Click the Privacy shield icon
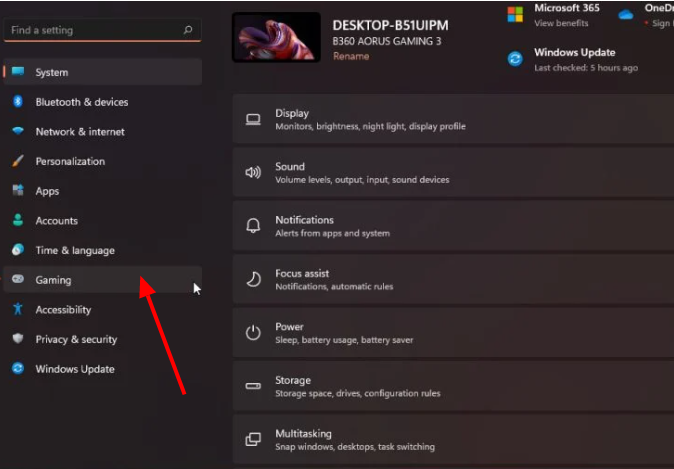The height and width of the screenshot is (469, 674). coord(18,338)
